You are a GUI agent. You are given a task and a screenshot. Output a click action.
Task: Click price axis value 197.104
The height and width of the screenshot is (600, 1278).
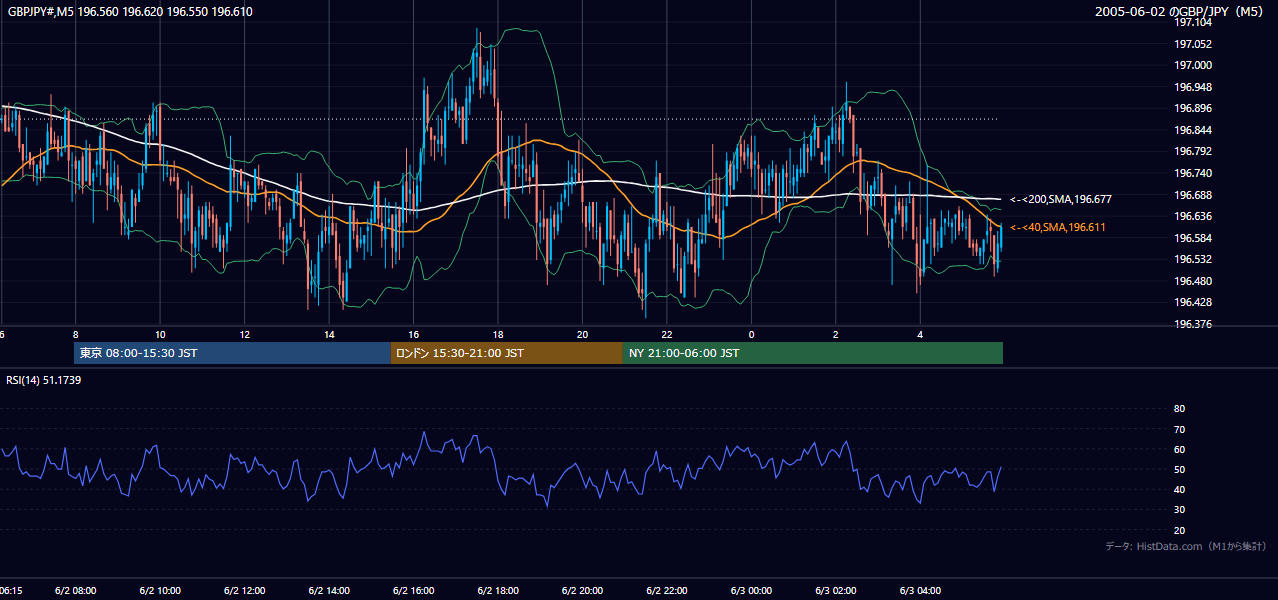pyautogui.click(x=1193, y=23)
